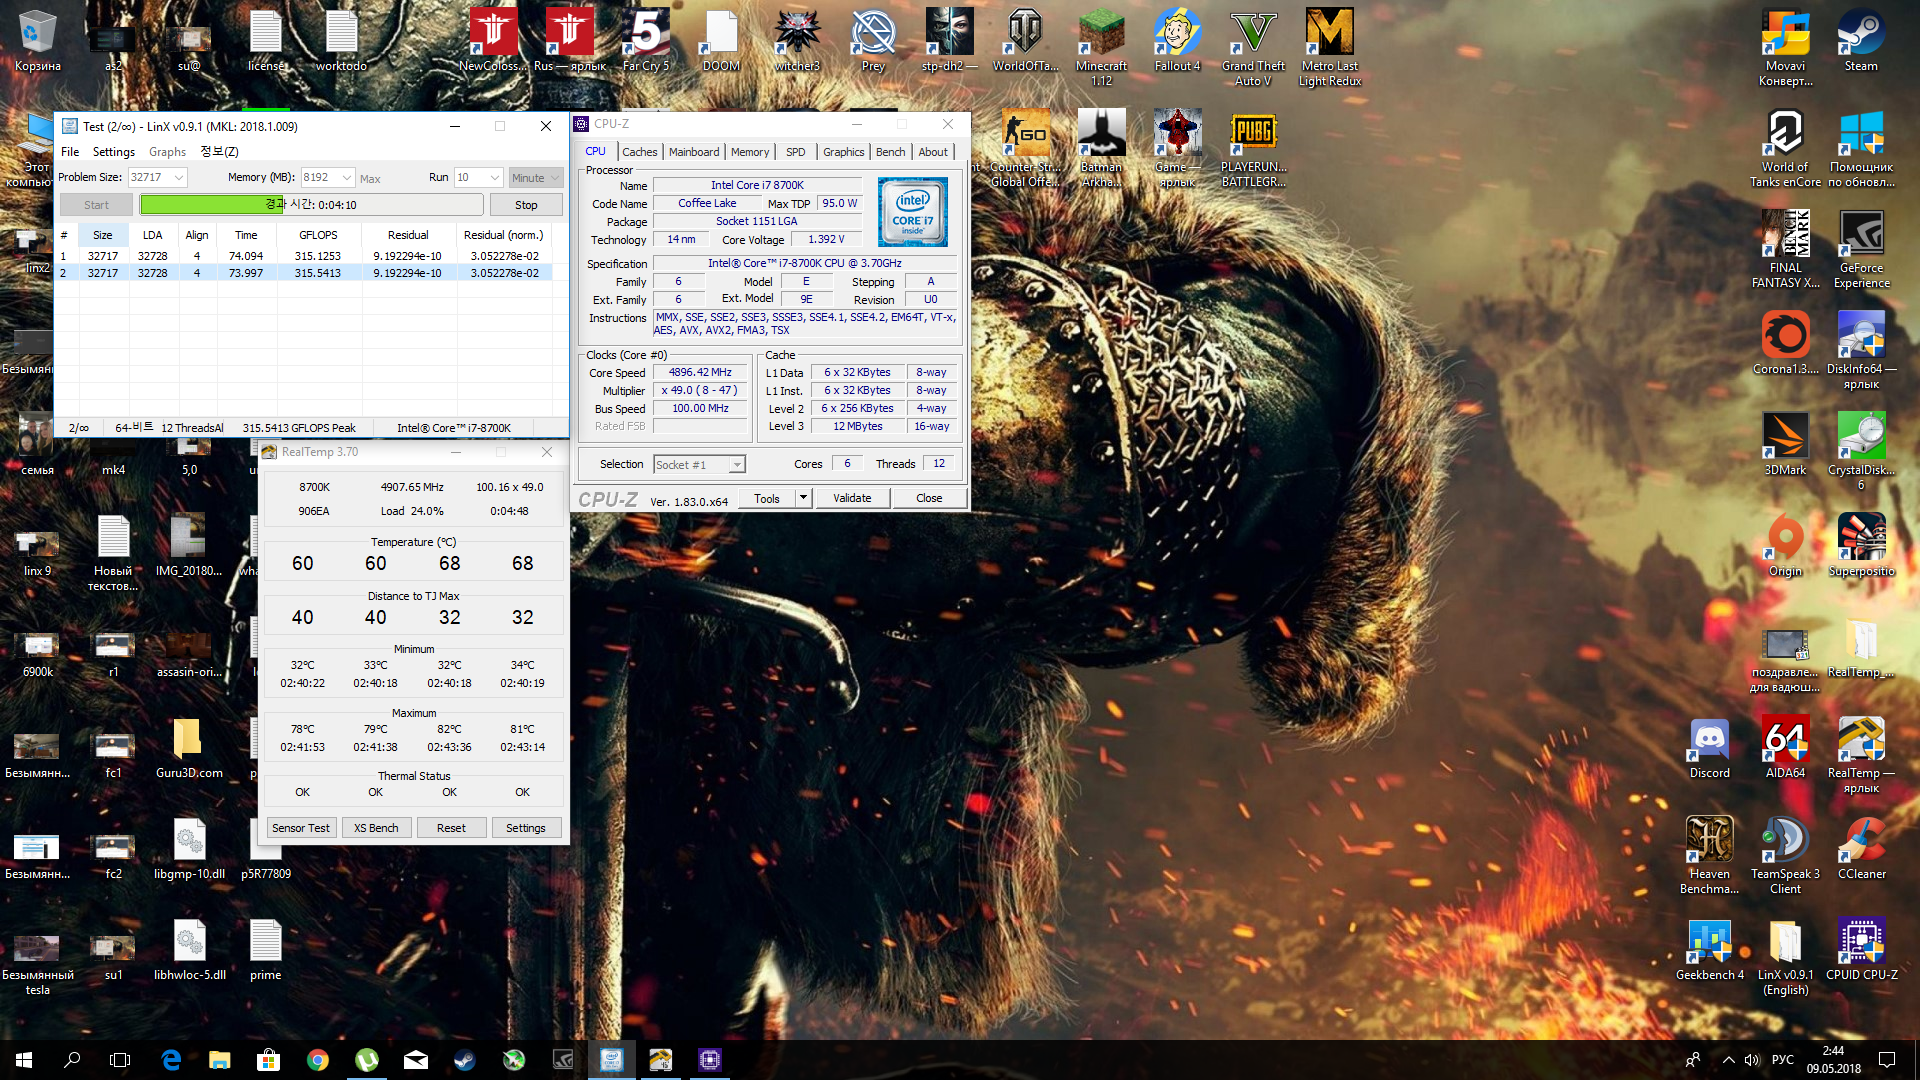
Task: Expand the Memory (MB) dropdown
Action: (347, 177)
